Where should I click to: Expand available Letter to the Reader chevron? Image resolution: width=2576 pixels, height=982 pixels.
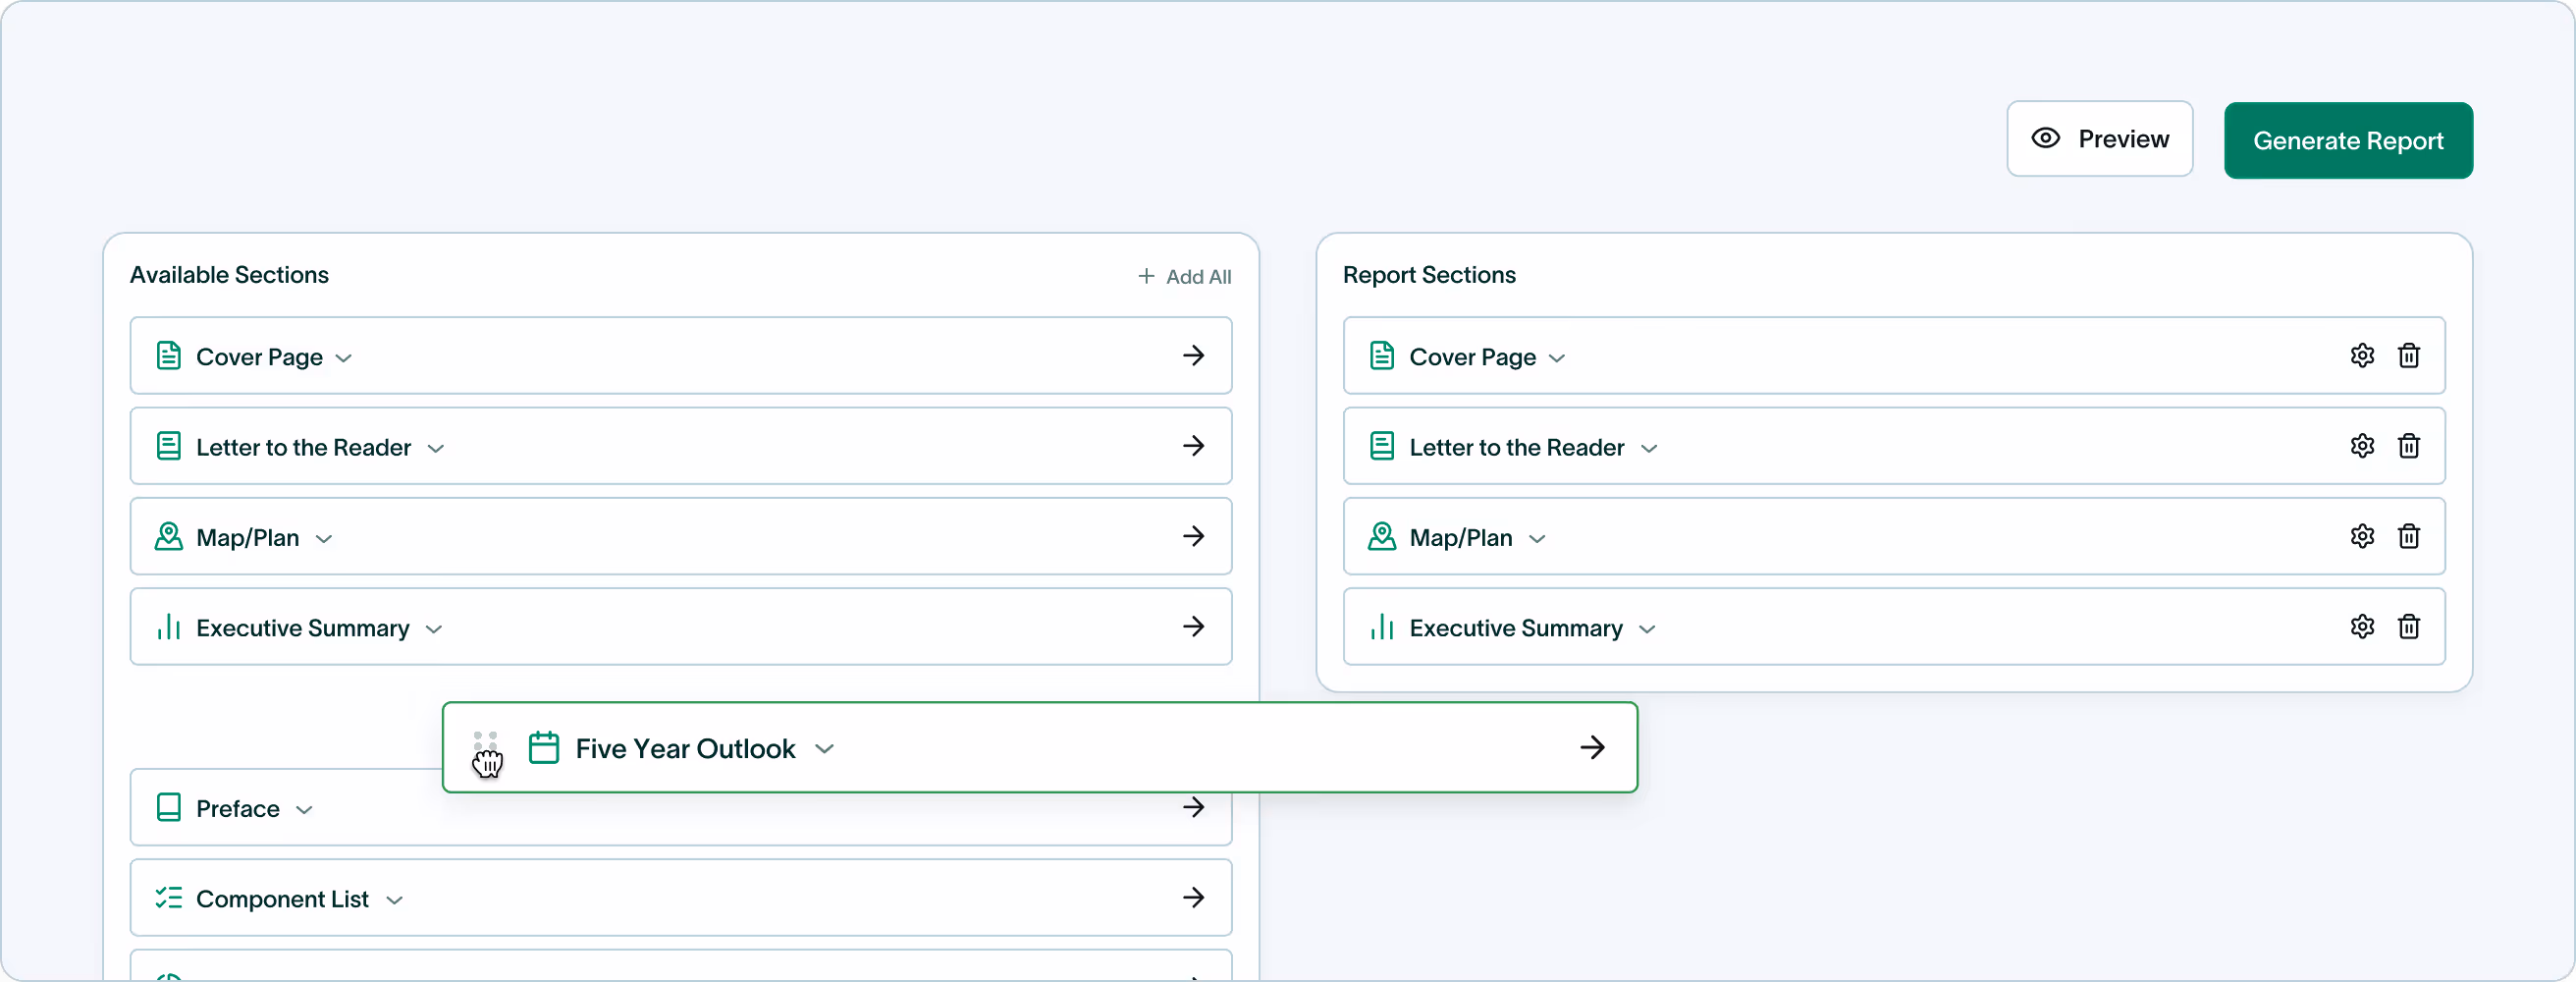[435, 449]
